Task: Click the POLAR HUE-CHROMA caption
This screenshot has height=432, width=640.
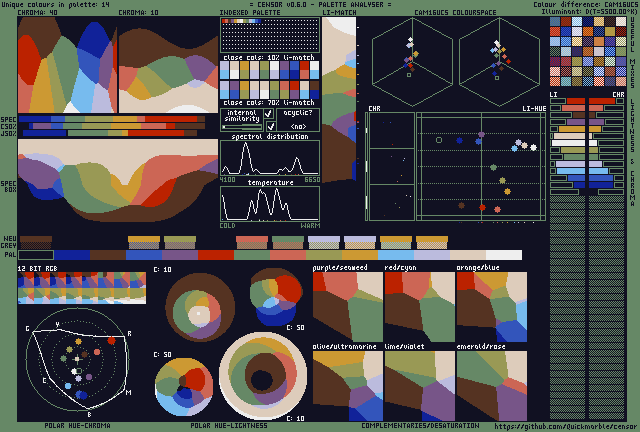Action: click(78, 426)
